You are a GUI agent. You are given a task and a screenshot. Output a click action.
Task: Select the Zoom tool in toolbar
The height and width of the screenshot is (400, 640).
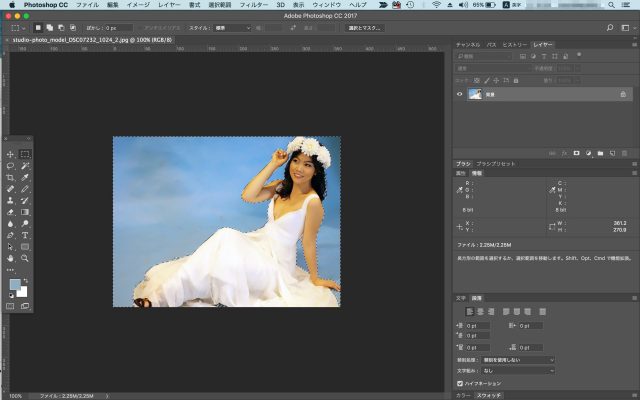[x=25, y=257]
